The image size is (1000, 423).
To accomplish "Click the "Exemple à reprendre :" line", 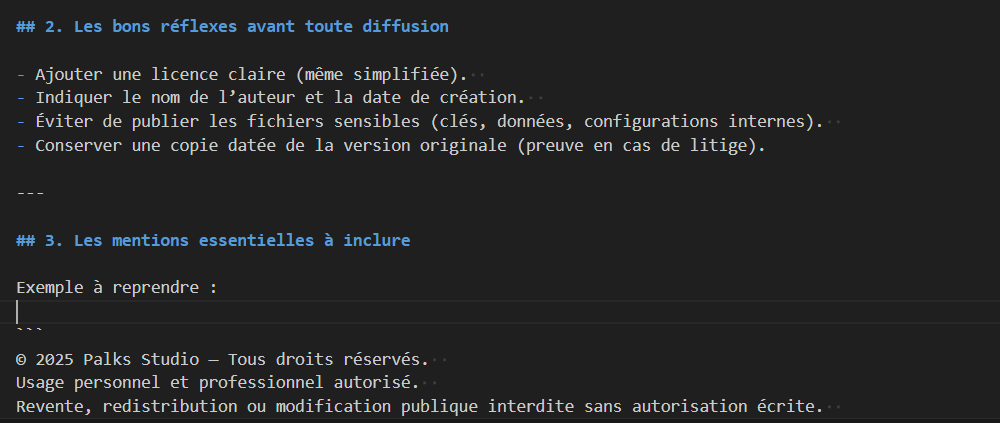I will click(117, 288).
